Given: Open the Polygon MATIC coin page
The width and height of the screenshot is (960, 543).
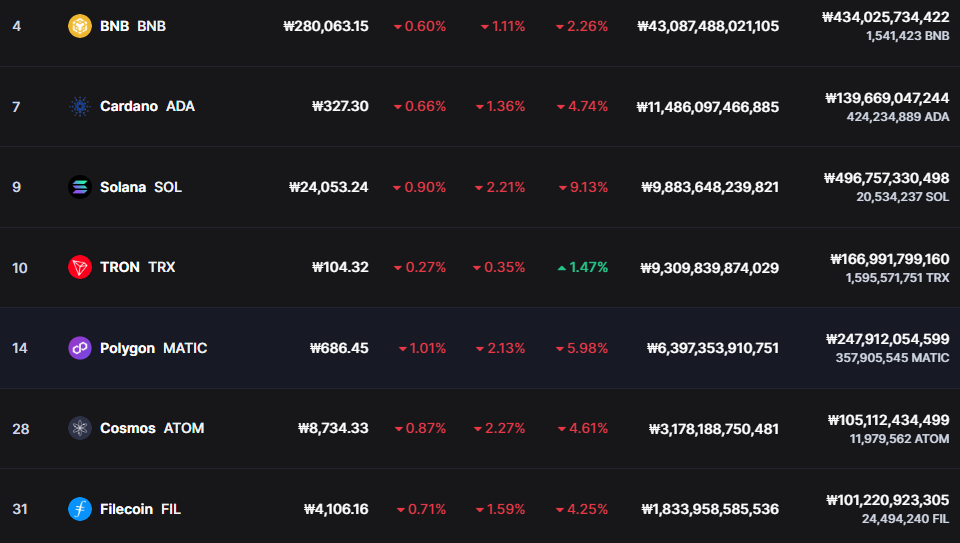Looking at the screenshot, I should tap(153, 348).
